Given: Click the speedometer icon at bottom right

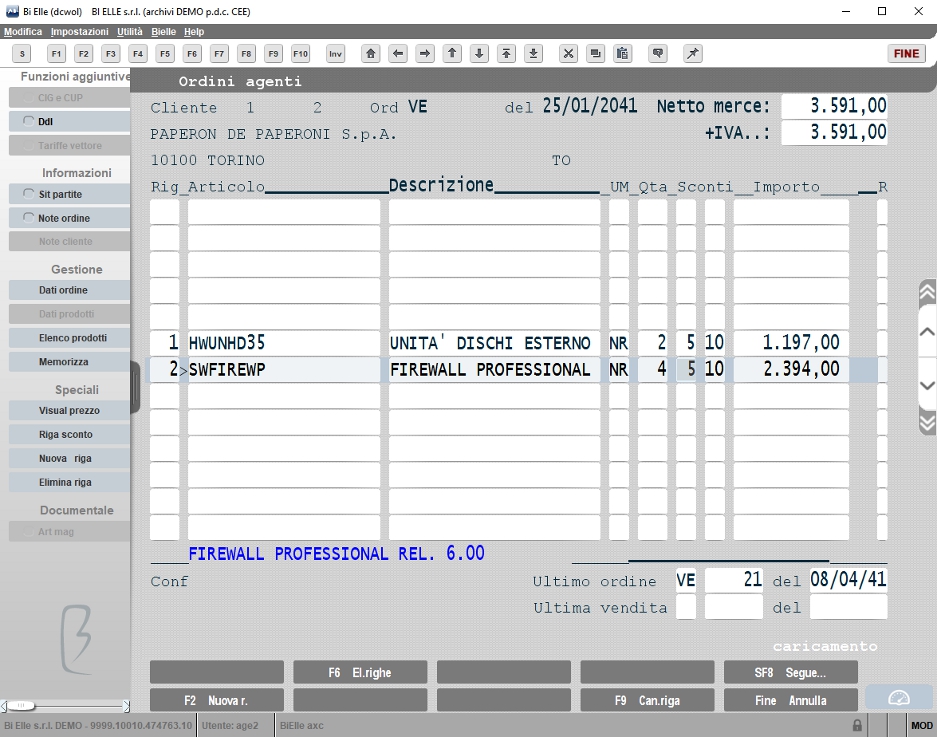Looking at the screenshot, I should pos(898,698).
